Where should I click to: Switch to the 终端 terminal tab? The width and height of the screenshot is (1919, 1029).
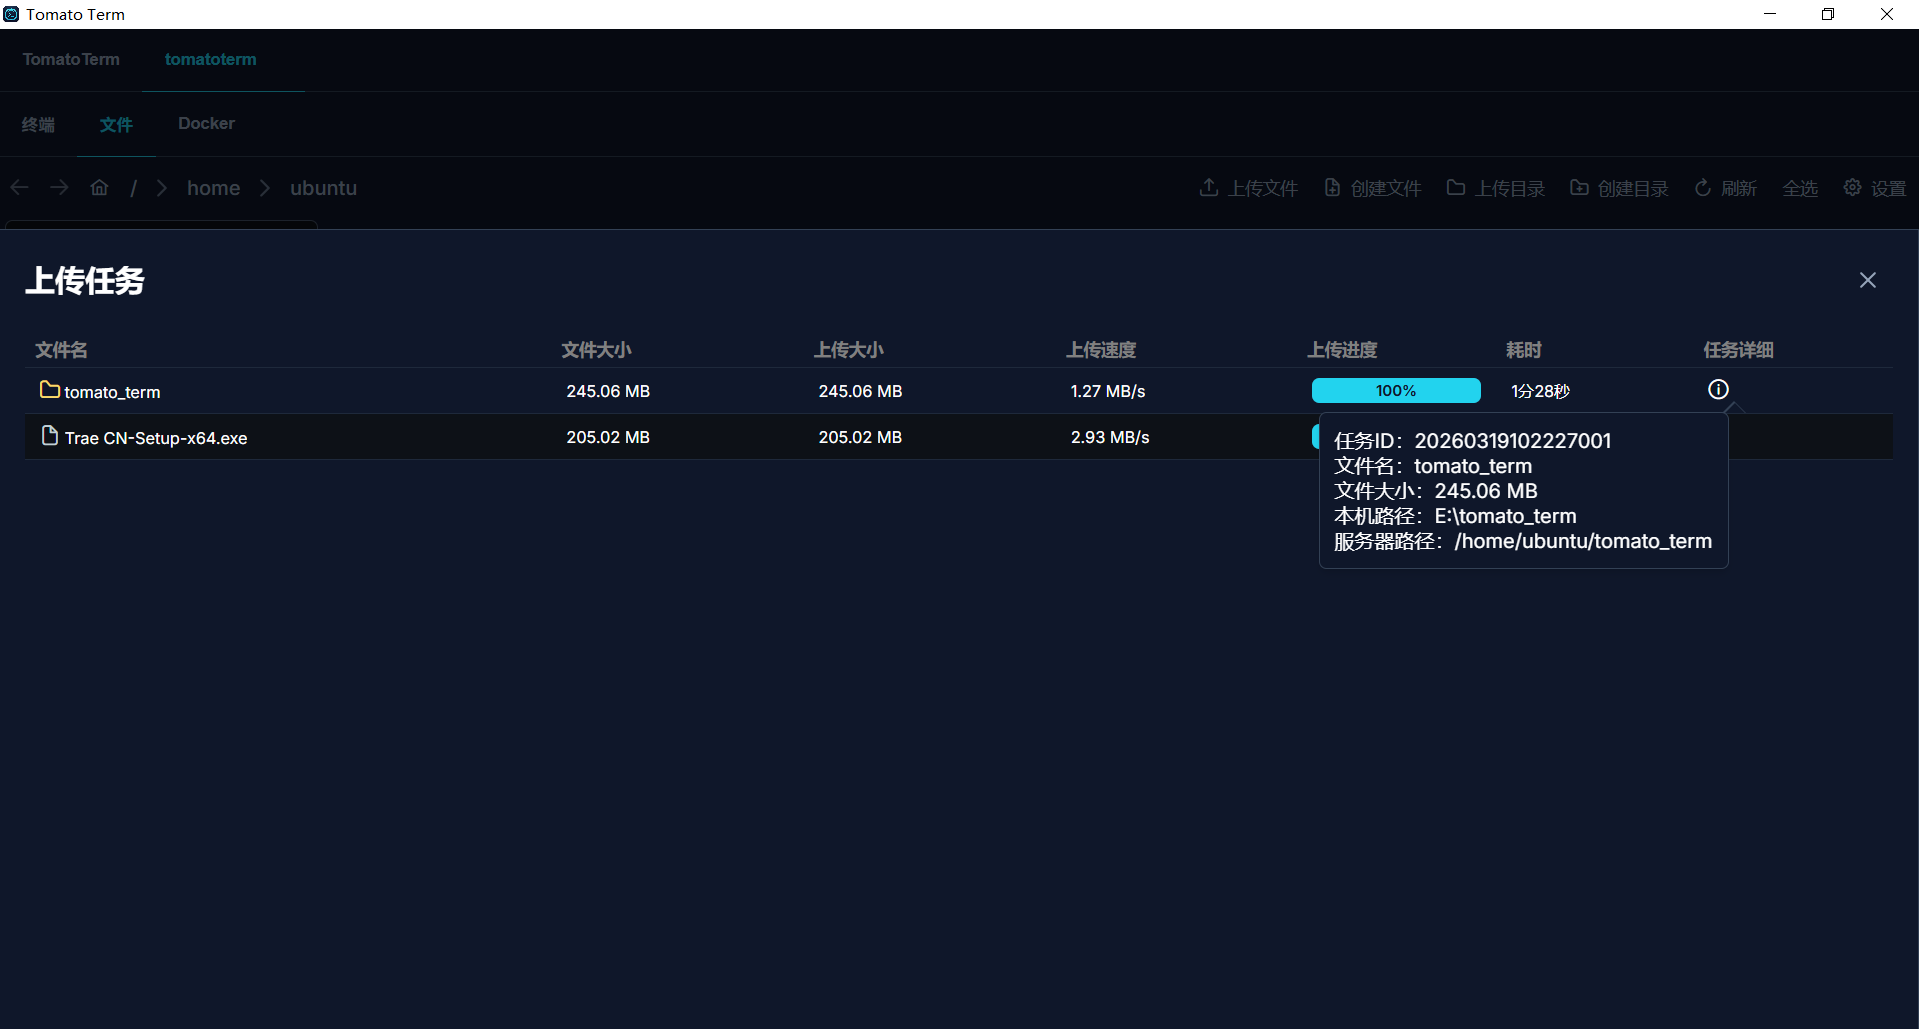38,124
